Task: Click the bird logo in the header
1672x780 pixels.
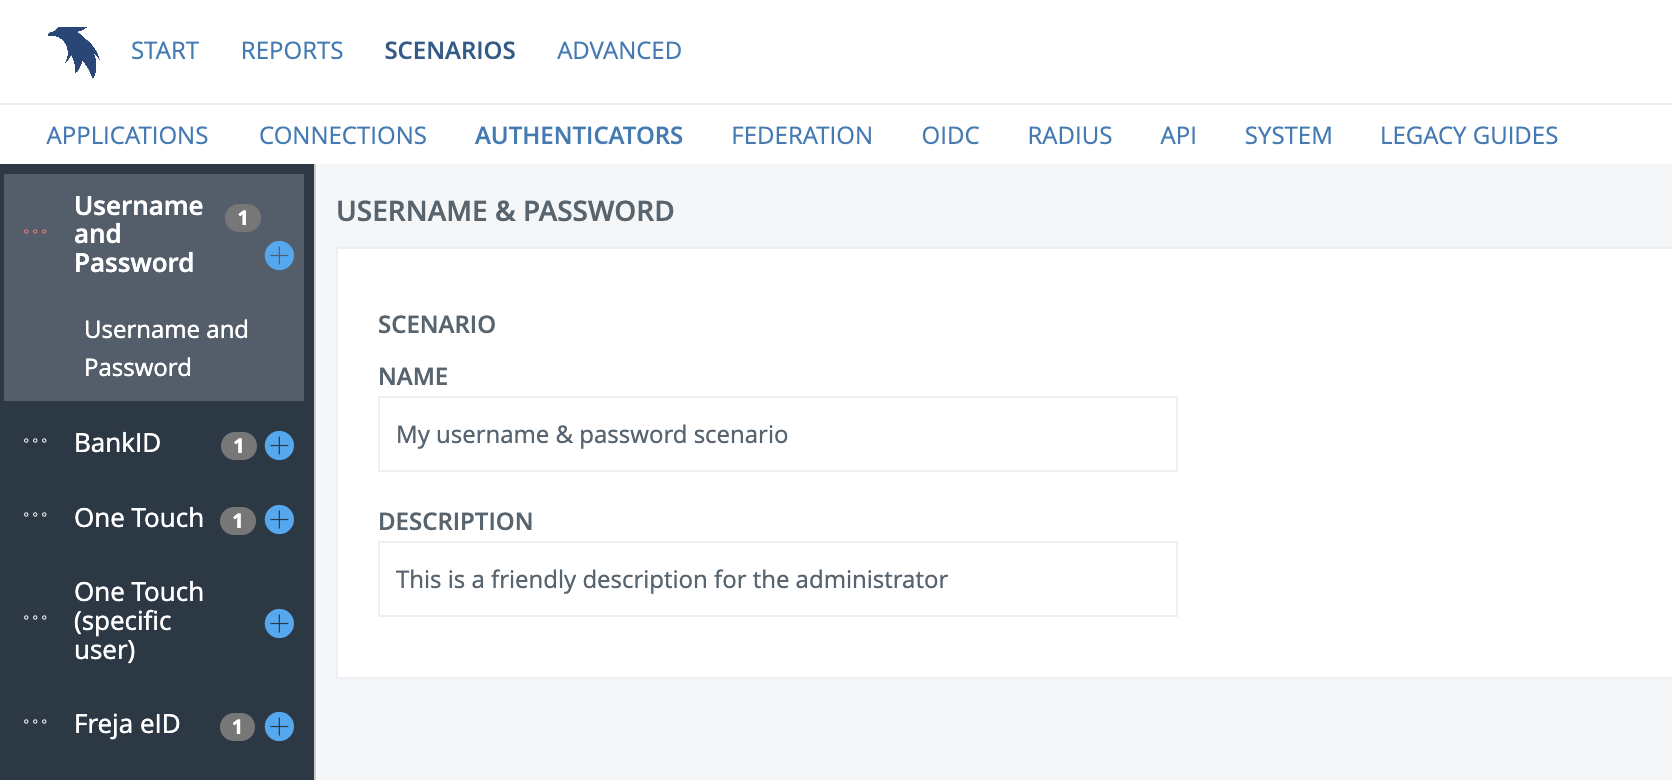Action: pos(75,52)
